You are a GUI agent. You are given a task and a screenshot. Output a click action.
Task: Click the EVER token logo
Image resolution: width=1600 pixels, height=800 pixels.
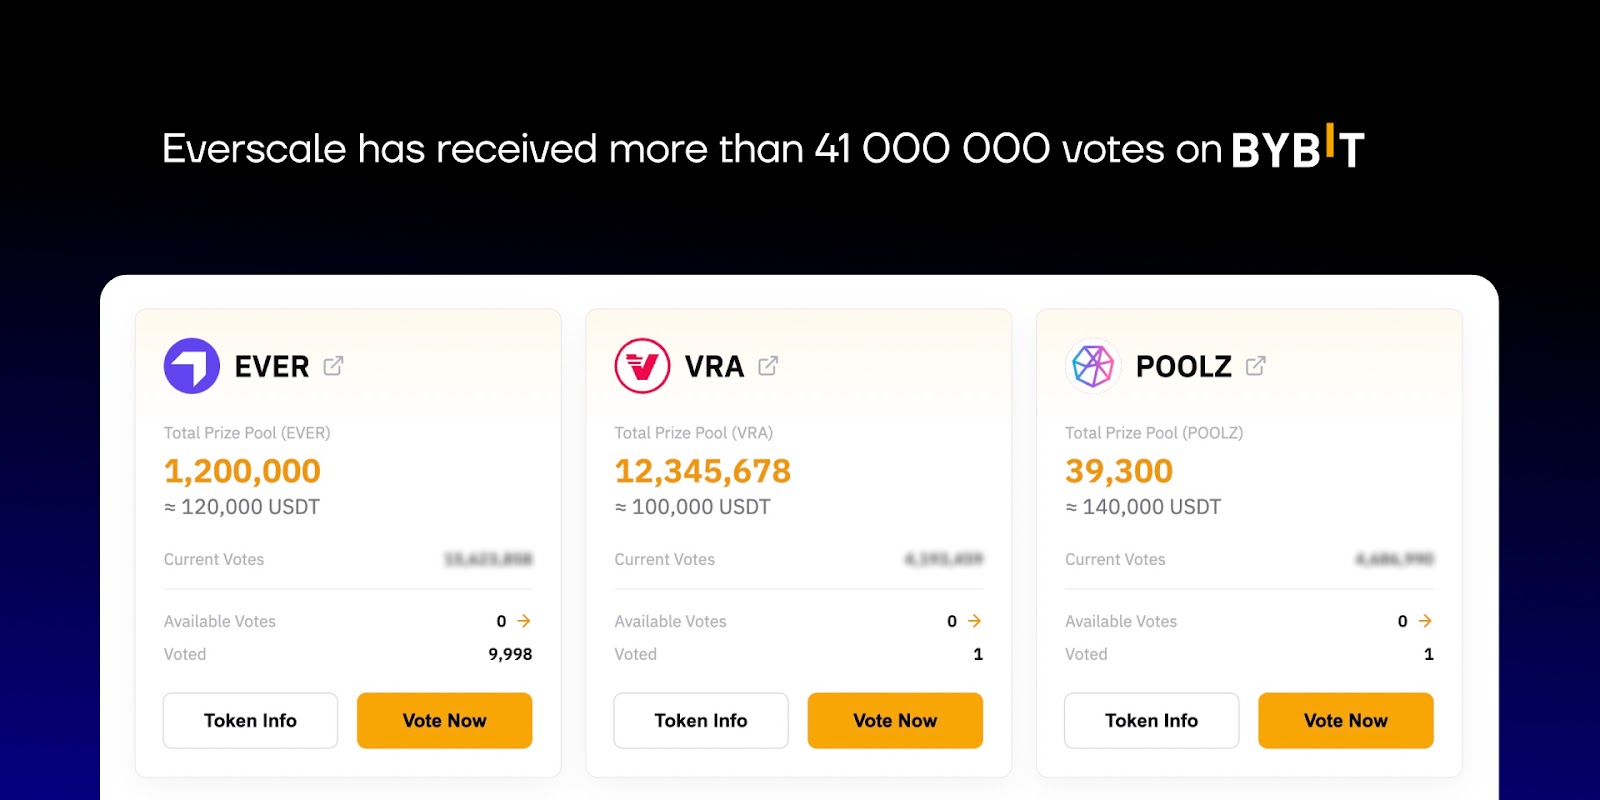pyautogui.click(x=191, y=366)
